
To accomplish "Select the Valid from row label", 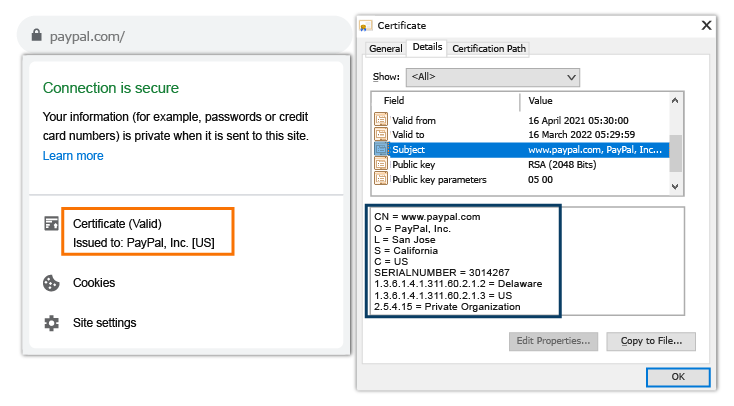I will click(x=414, y=120).
